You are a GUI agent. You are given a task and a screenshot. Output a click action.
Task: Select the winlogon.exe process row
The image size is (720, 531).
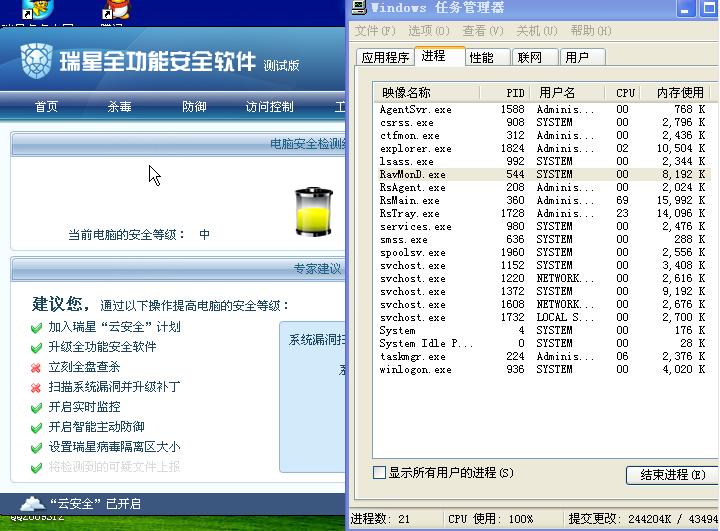(x=542, y=370)
